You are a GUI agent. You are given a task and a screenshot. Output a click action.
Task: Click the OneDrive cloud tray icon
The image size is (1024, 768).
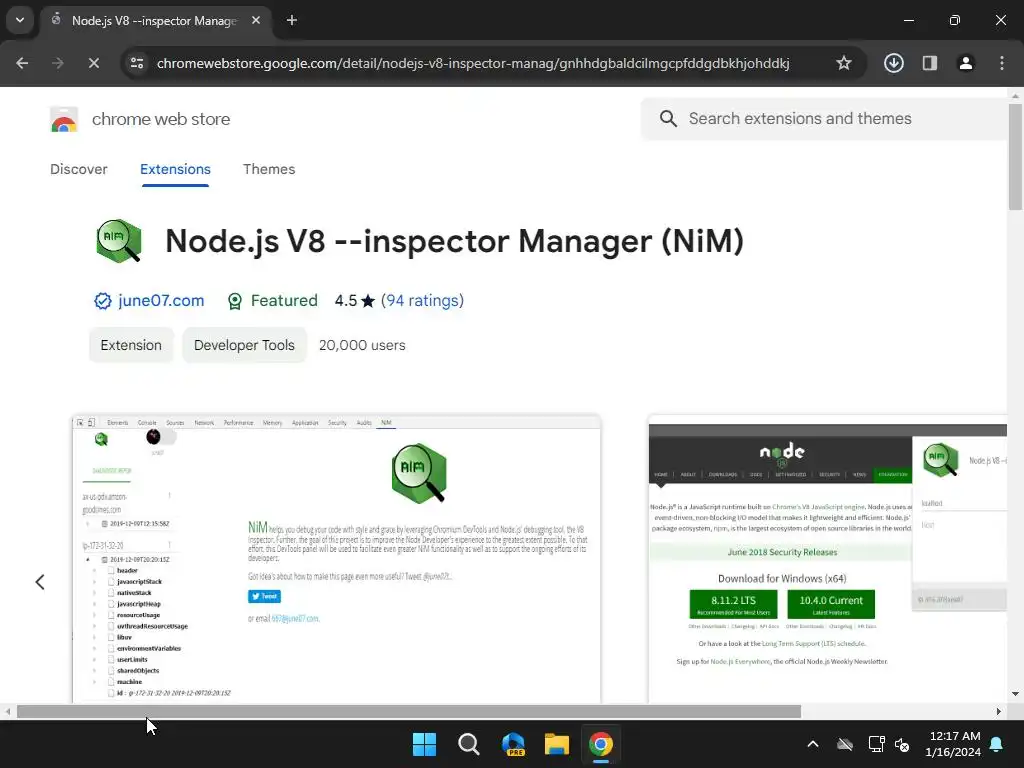(x=845, y=744)
